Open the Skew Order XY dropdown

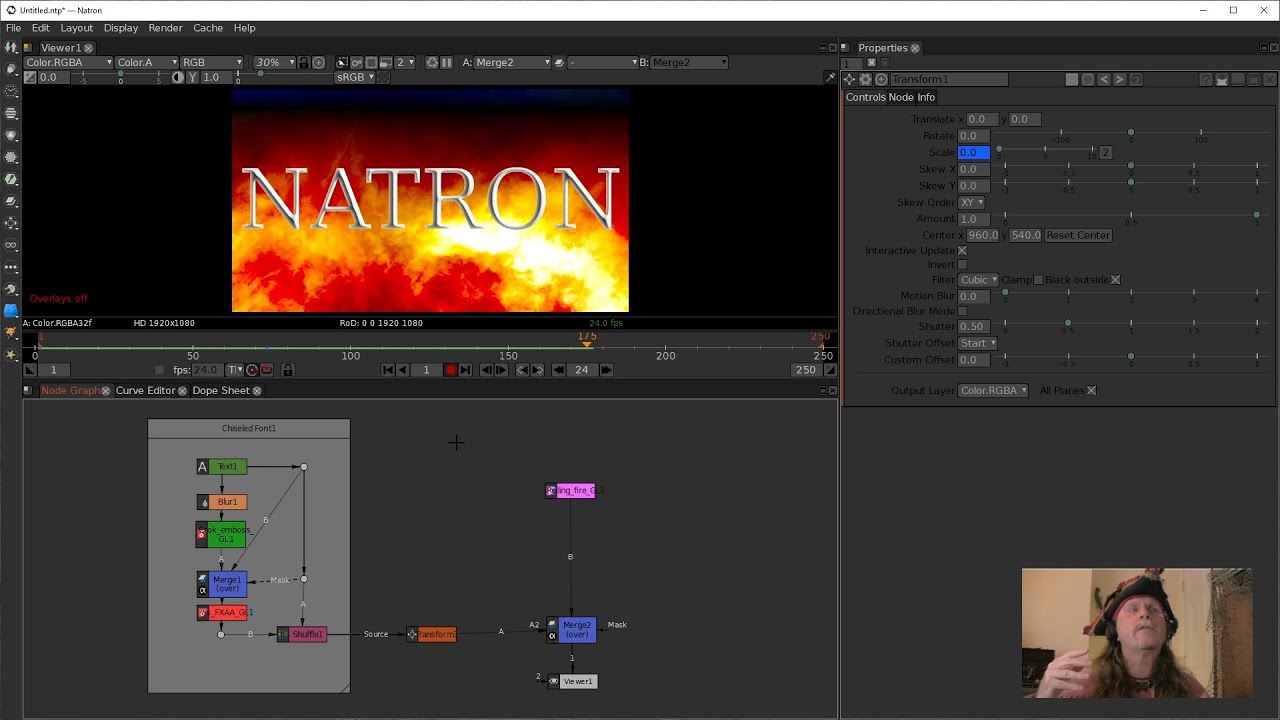coord(971,202)
